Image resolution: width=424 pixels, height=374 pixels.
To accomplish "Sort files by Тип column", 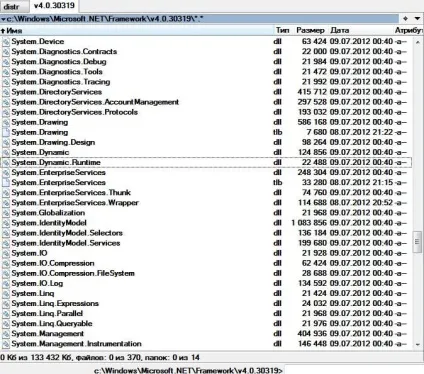I will (282, 30).
